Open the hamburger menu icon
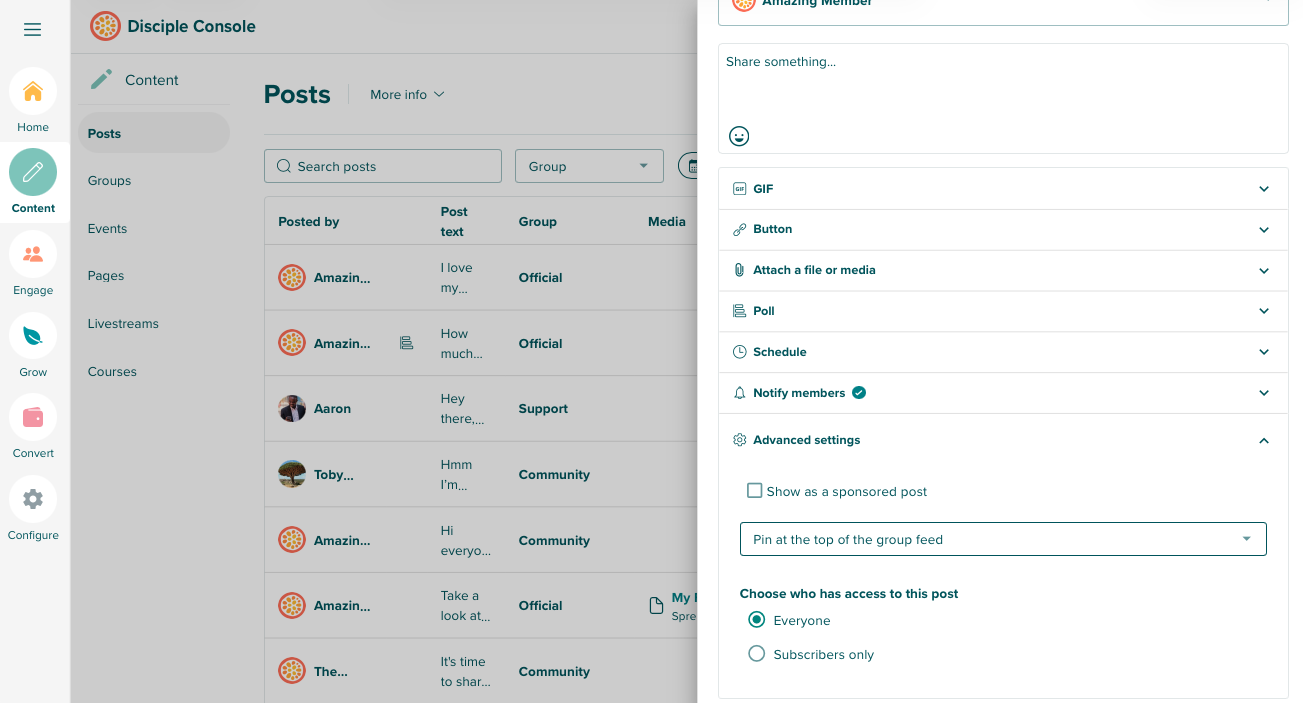The image size is (1303, 703). 32,30
